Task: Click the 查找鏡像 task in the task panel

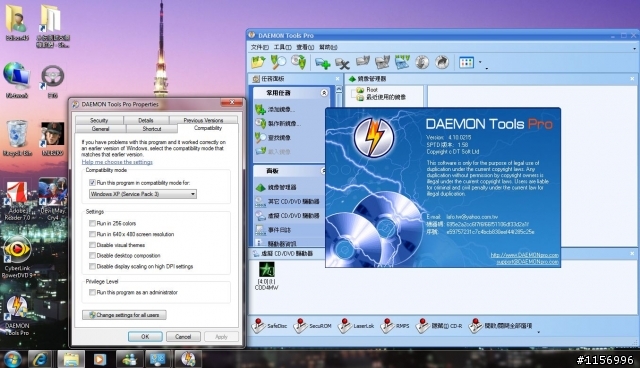Action: [x=273, y=137]
